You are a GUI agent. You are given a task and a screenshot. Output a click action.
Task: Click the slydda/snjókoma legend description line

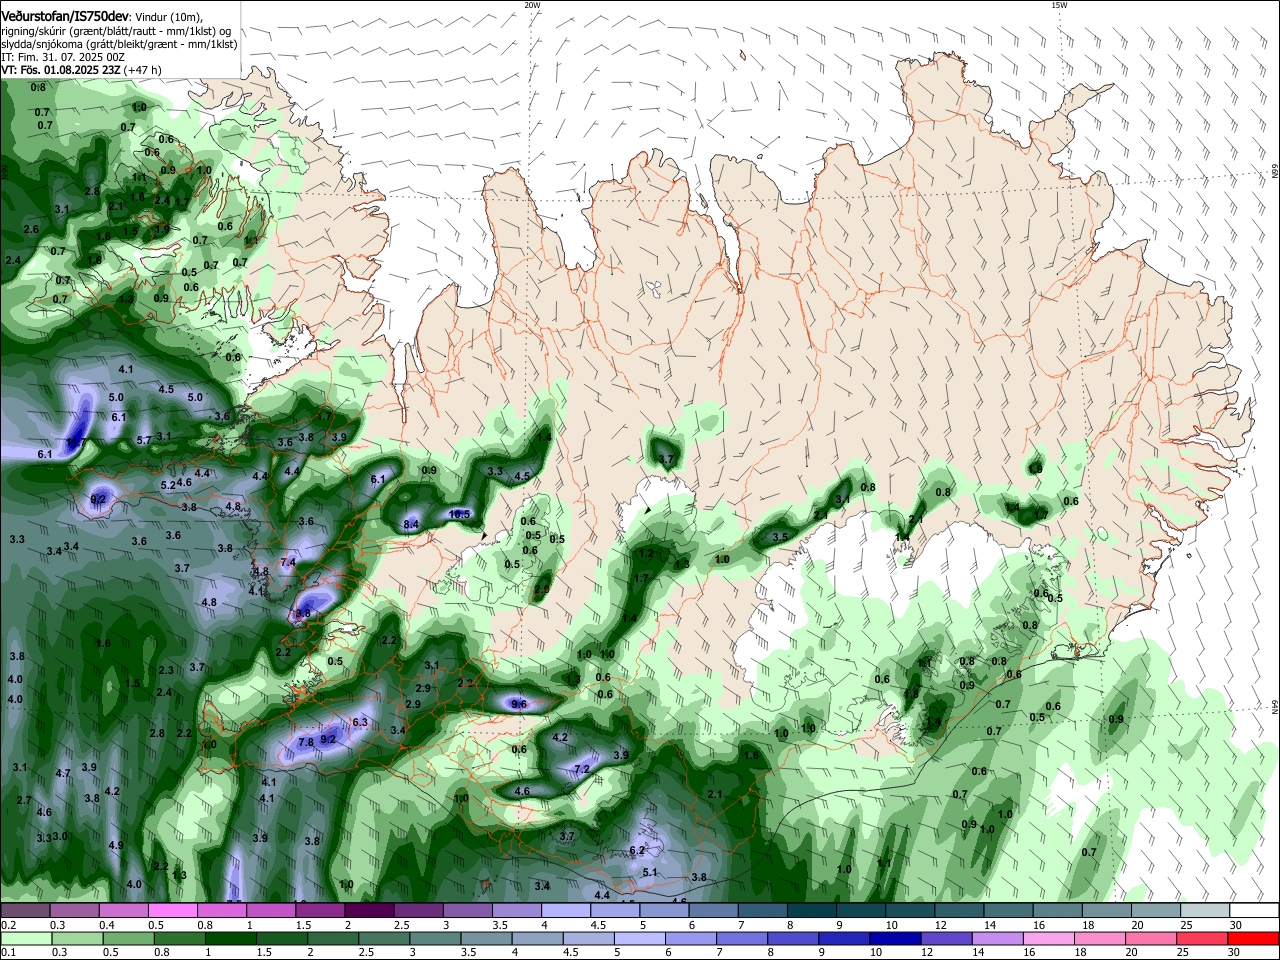point(119,44)
